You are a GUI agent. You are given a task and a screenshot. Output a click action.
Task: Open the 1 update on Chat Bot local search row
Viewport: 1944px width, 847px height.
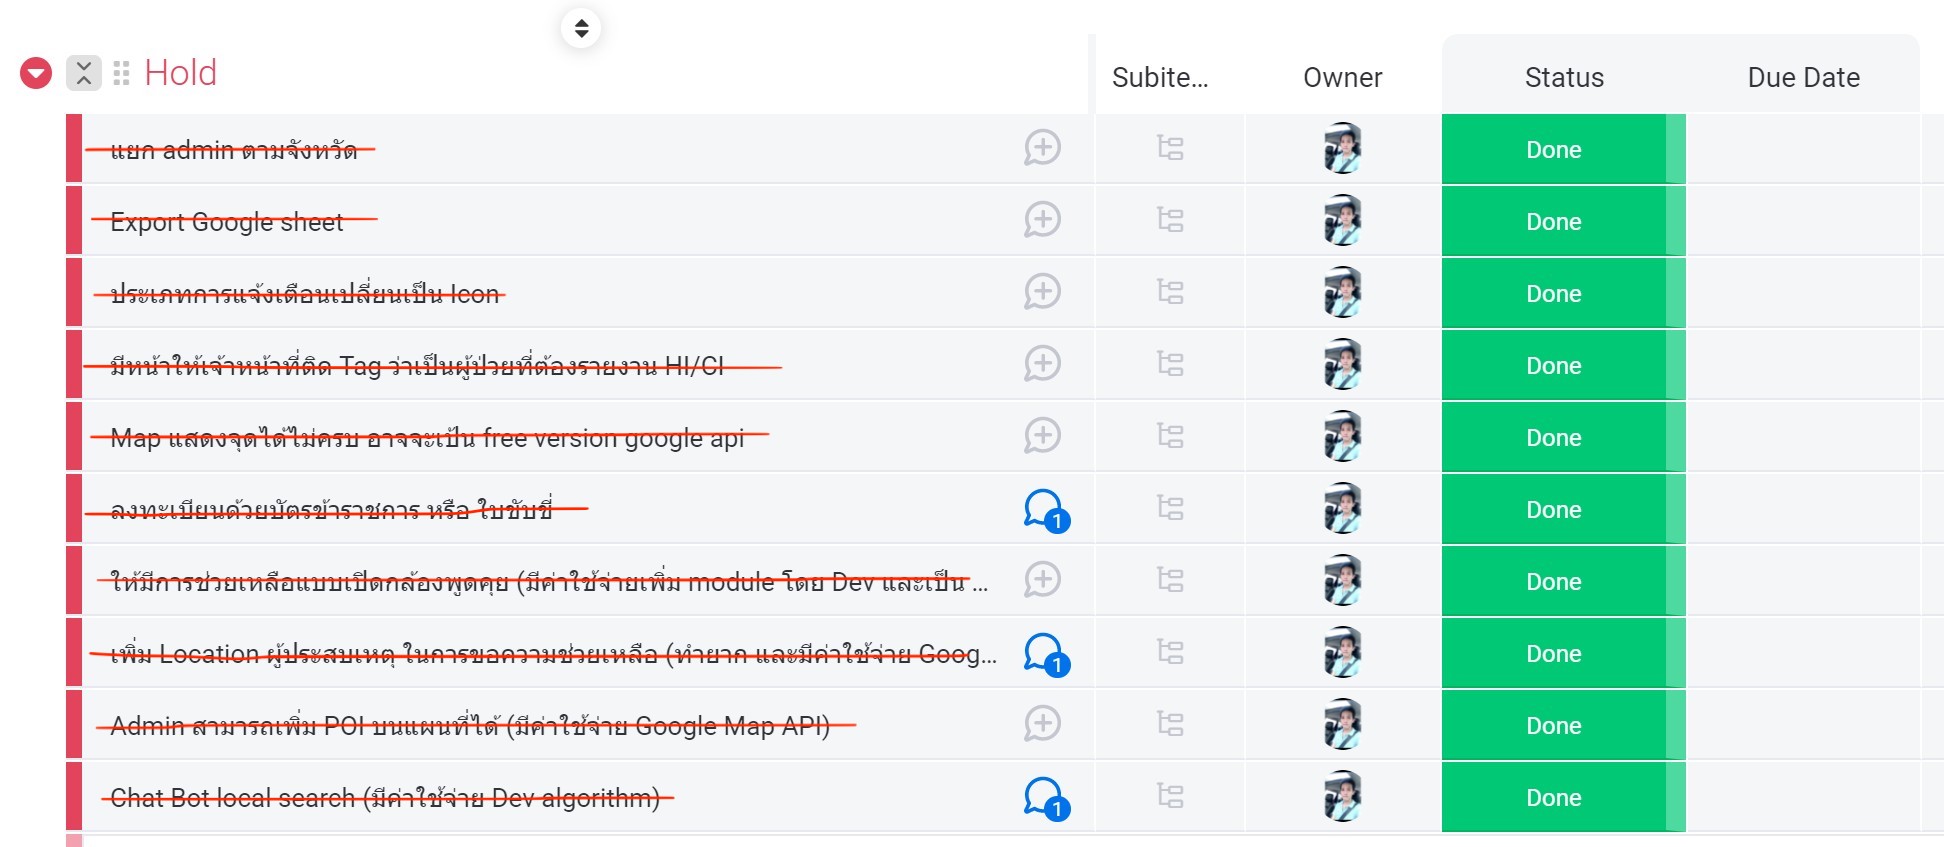[x=1046, y=799]
